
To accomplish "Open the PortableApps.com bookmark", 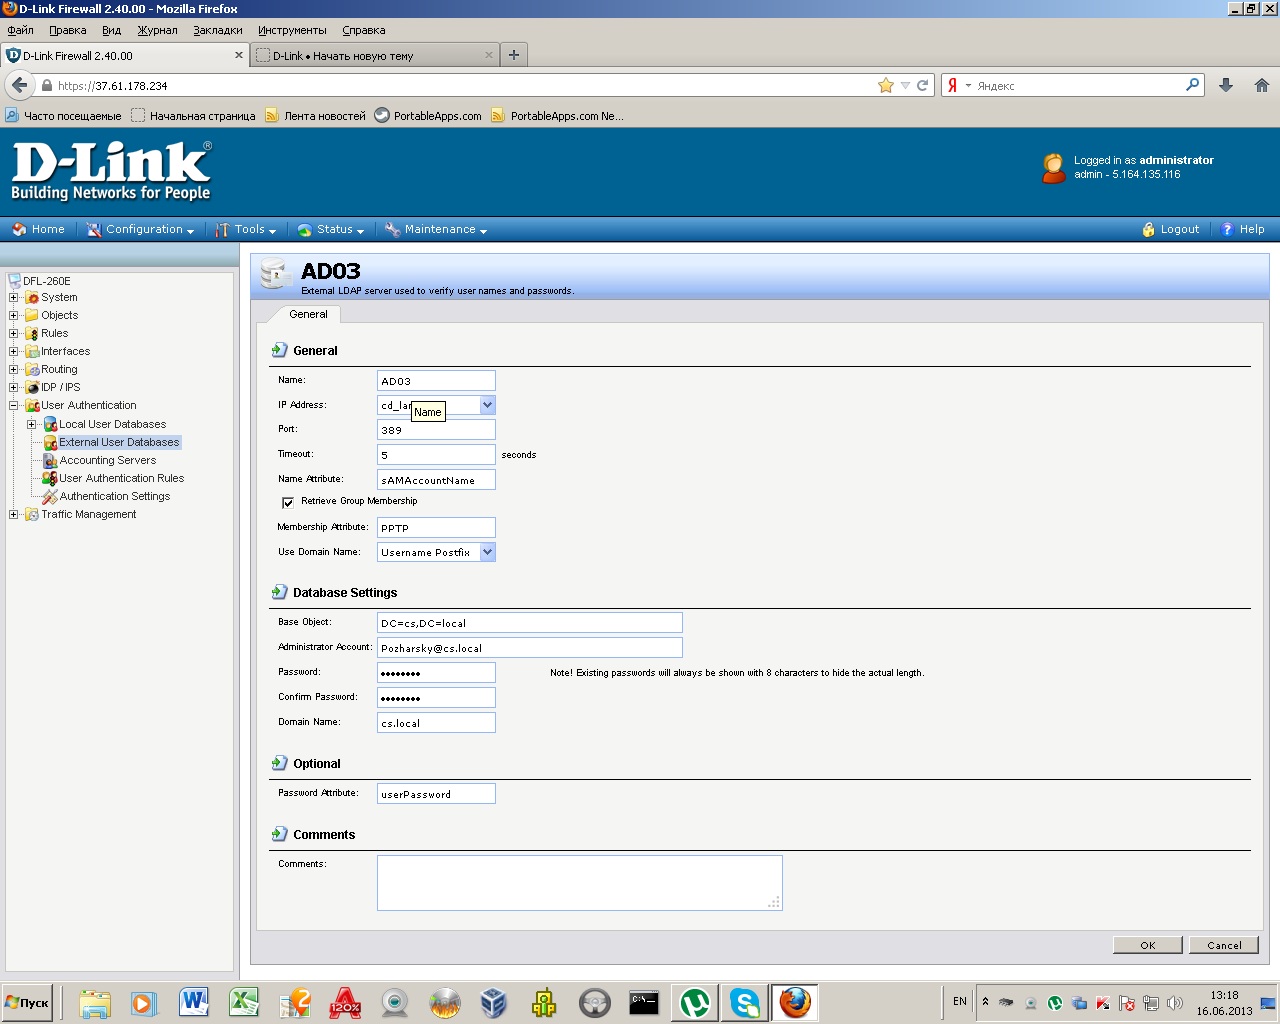I will (428, 116).
